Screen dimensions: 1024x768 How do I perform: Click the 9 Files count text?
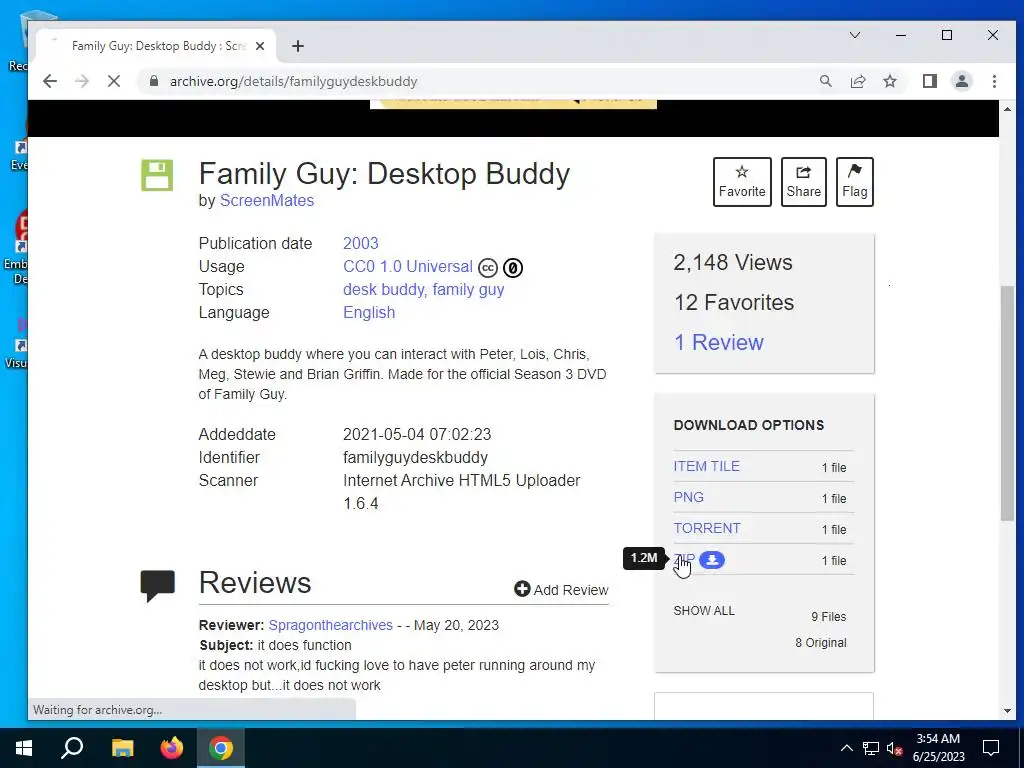[x=829, y=616]
